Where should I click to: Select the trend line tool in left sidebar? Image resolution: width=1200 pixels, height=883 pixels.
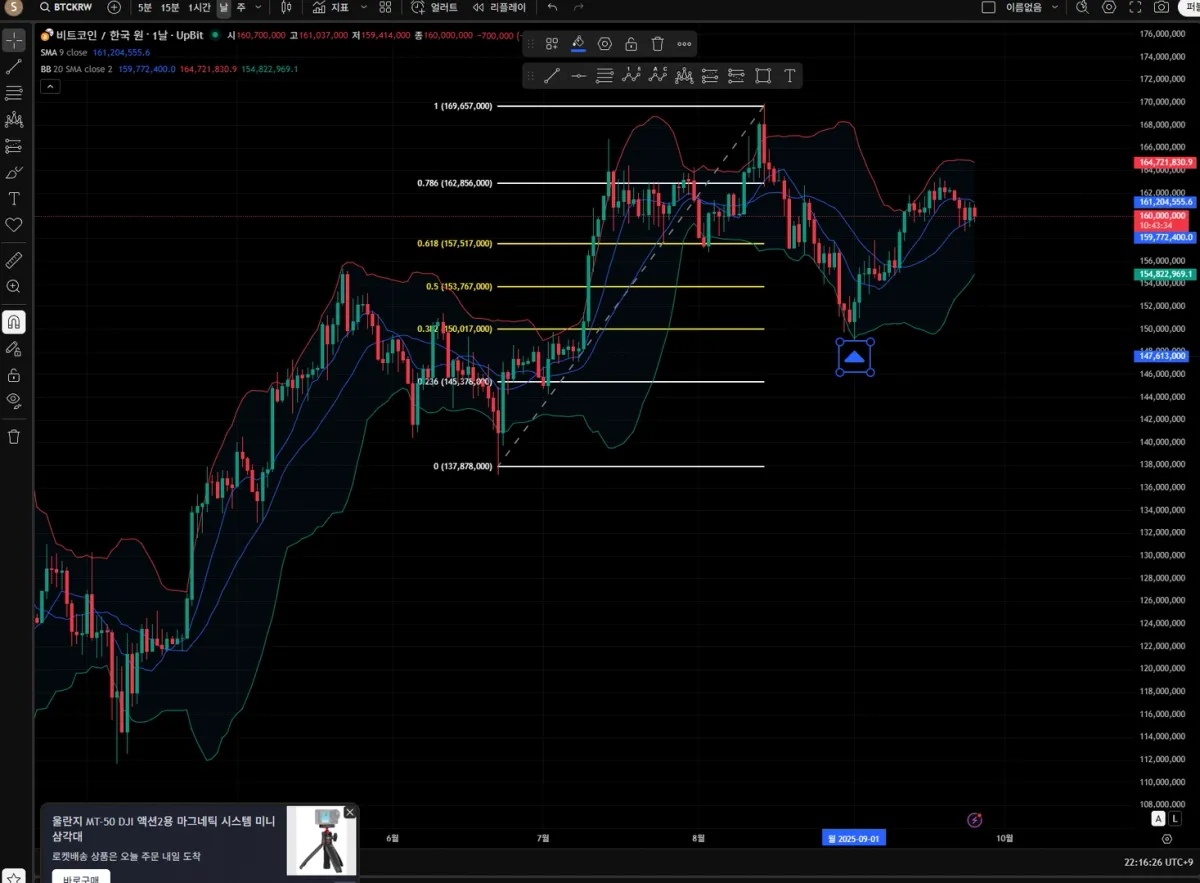tap(14, 67)
